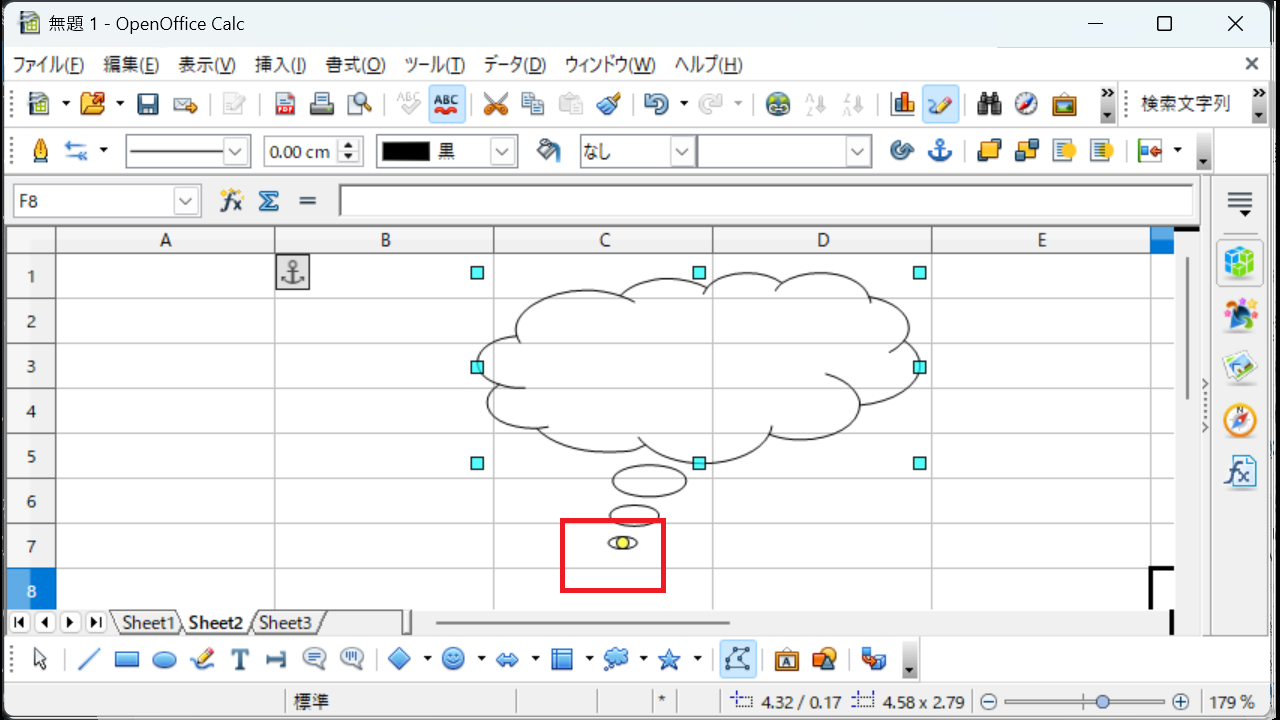Switch to the Sheet1 tab

[148, 622]
